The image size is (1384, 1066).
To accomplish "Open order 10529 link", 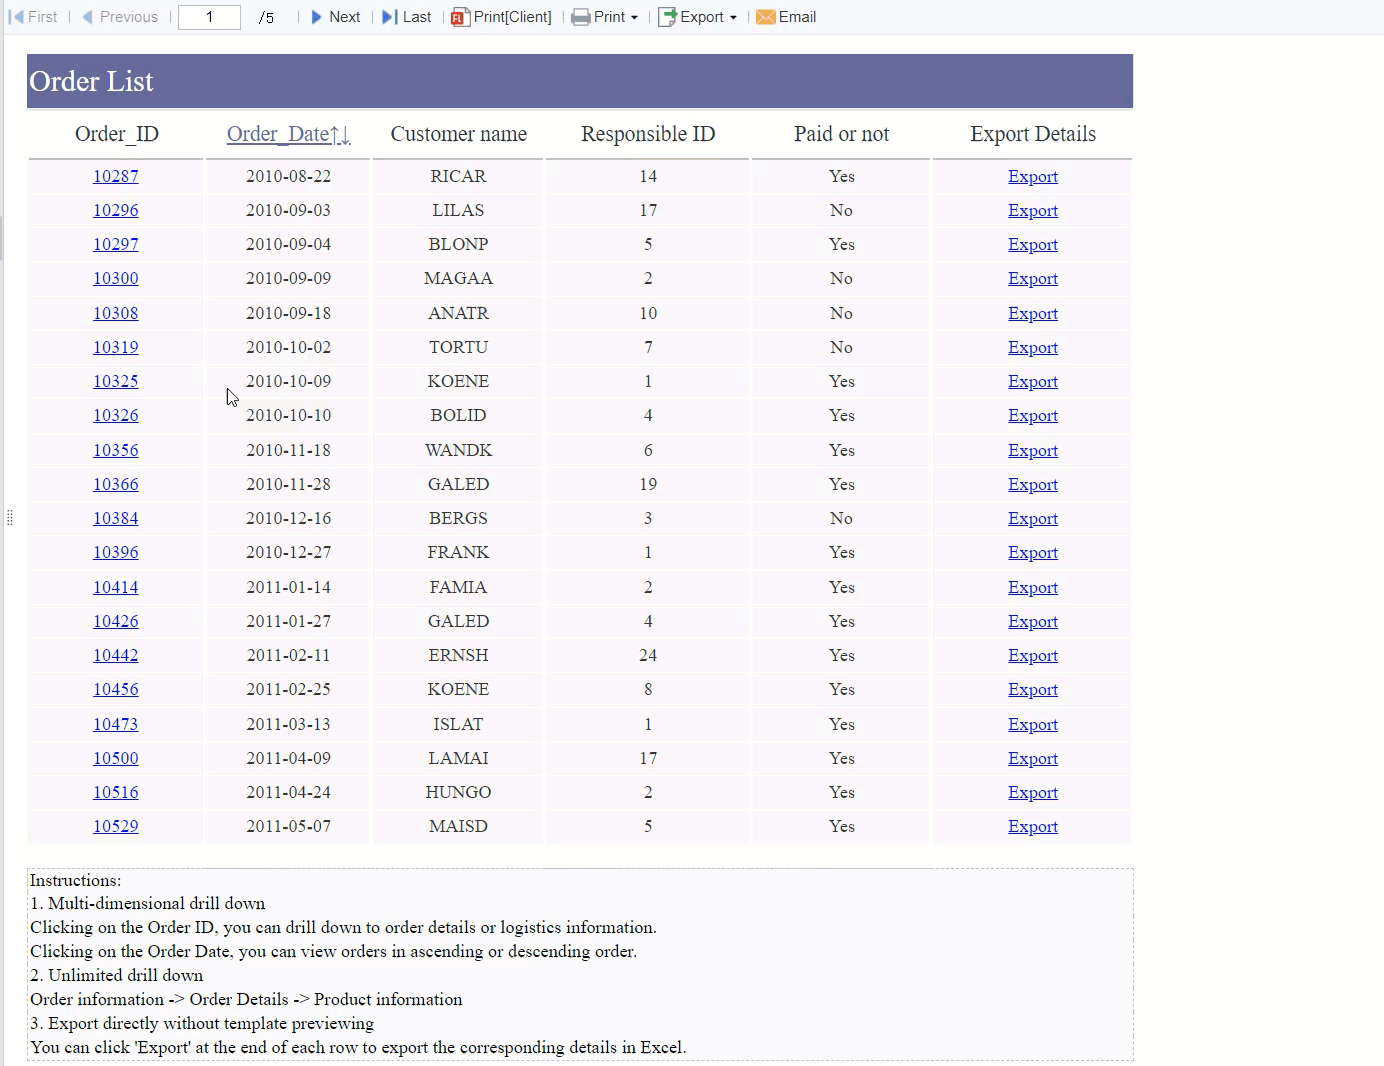I will tap(116, 826).
